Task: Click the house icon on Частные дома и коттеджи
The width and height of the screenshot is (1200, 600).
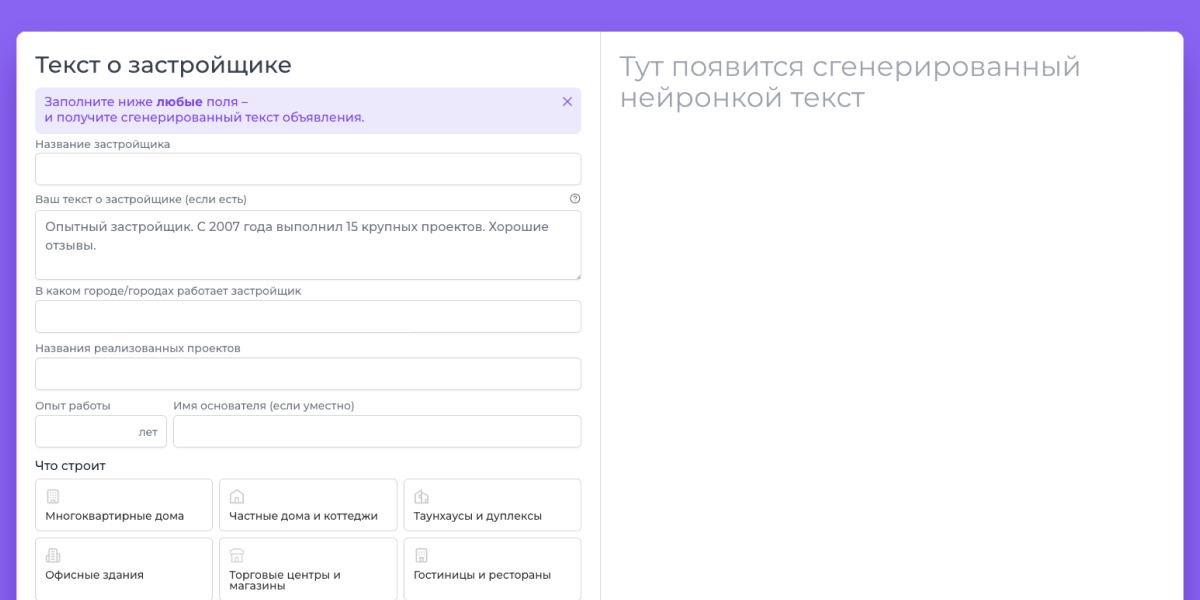Action: [x=237, y=496]
